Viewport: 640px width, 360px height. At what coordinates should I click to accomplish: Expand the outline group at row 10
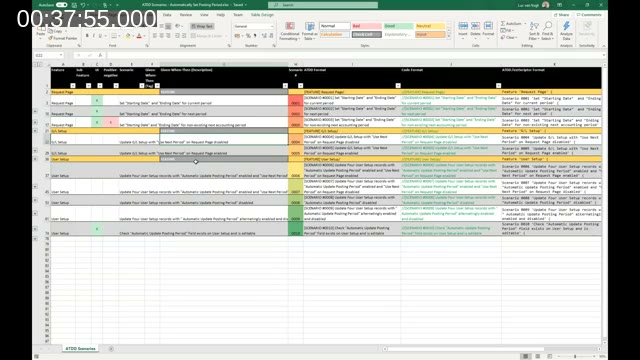[36, 111]
